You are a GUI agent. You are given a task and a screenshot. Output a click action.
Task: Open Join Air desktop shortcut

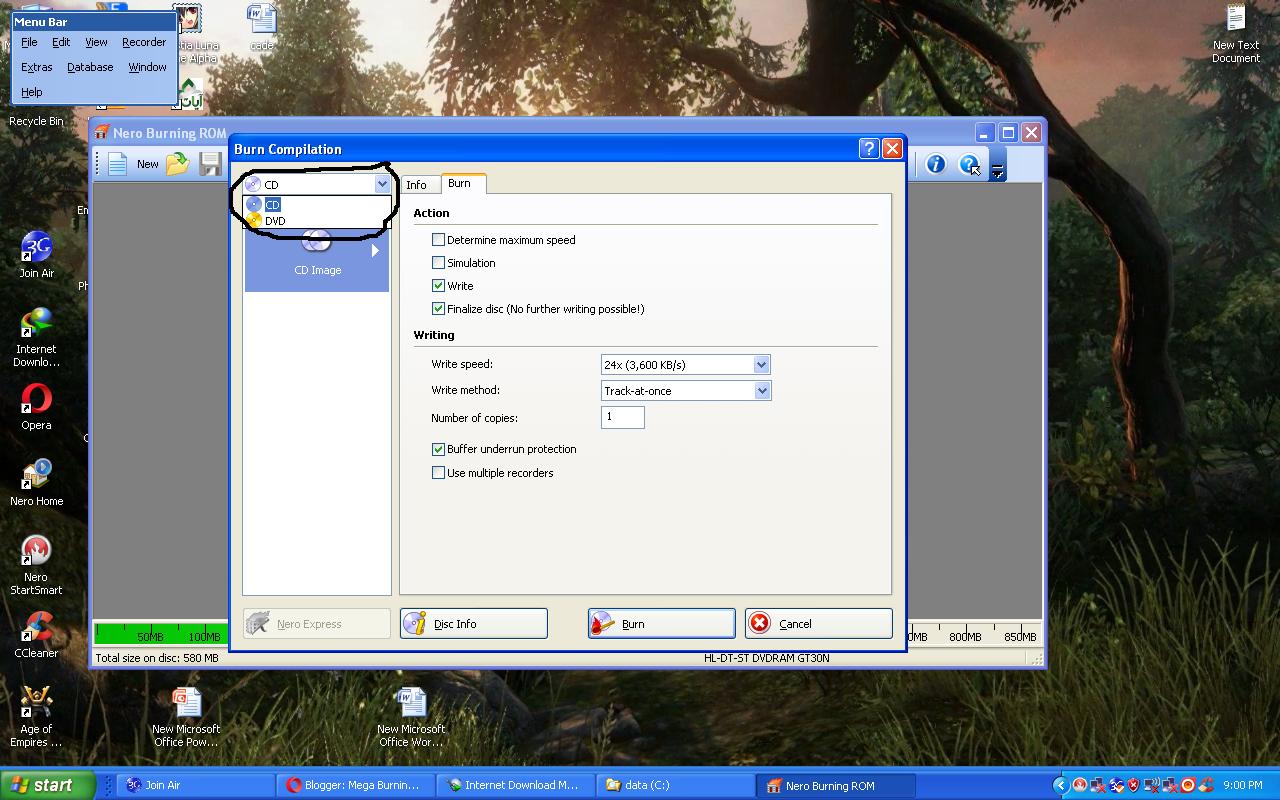pyautogui.click(x=36, y=256)
